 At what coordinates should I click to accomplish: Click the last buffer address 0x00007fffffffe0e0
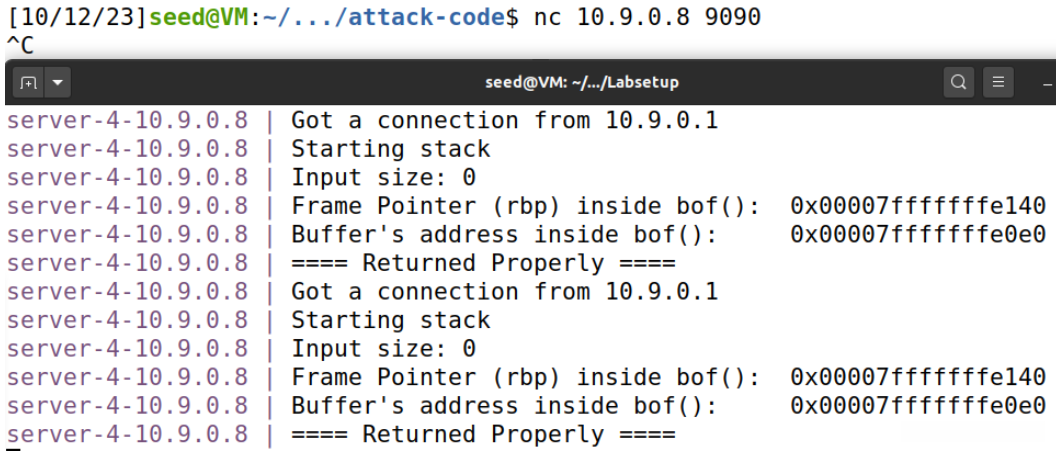(x=917, y=406)
